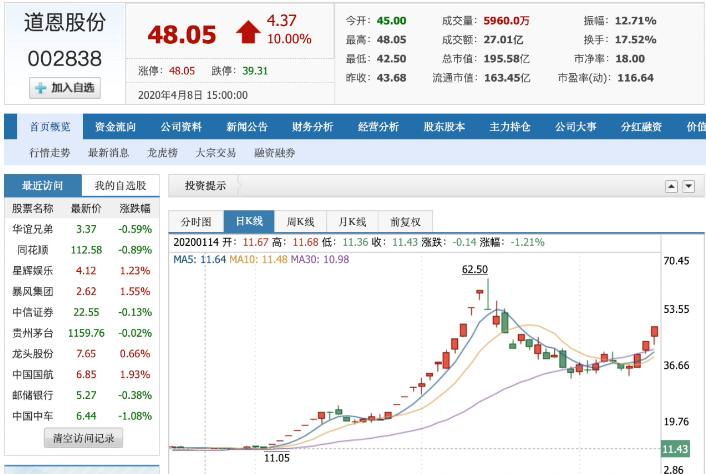
Task: Click the 投资提示 panel title
Action: [205, 185]
